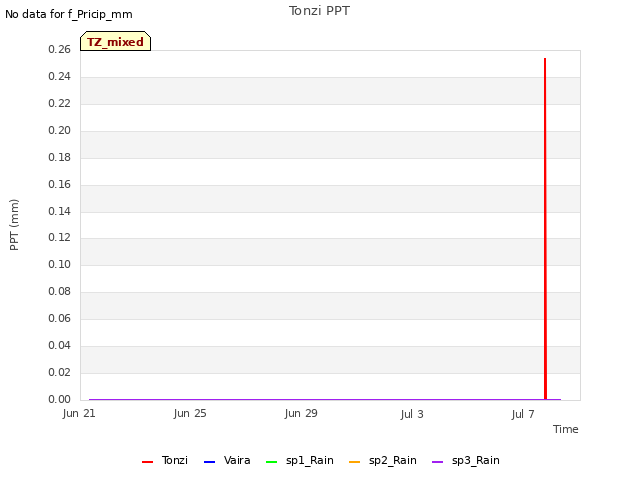Click the 0.12 y-axis tick label
Viewport: 640px width, 480px height.
60,237
